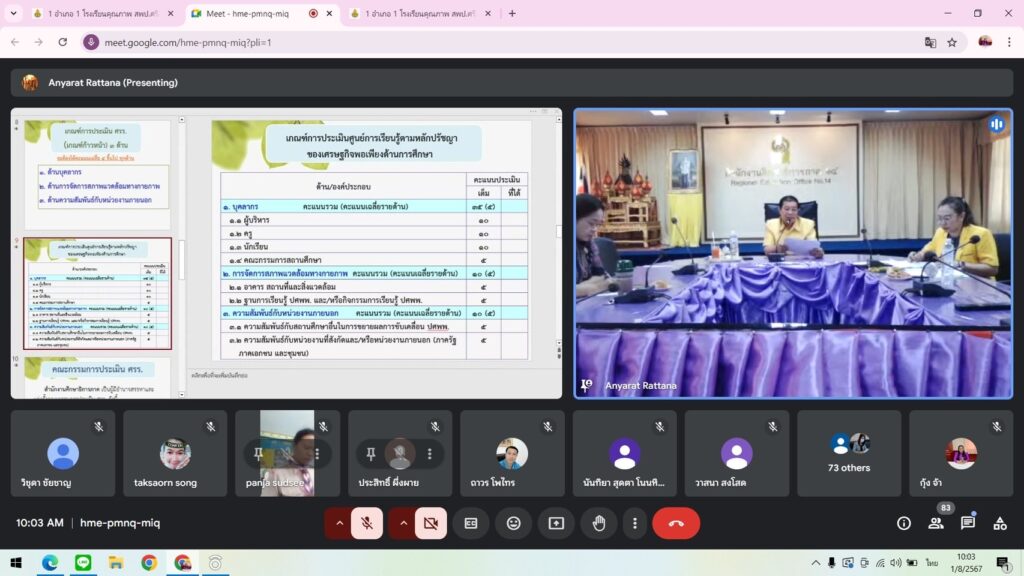Open the meeting details info icon
This screenshot has height=576, width=1024.
tap(904, 523)
